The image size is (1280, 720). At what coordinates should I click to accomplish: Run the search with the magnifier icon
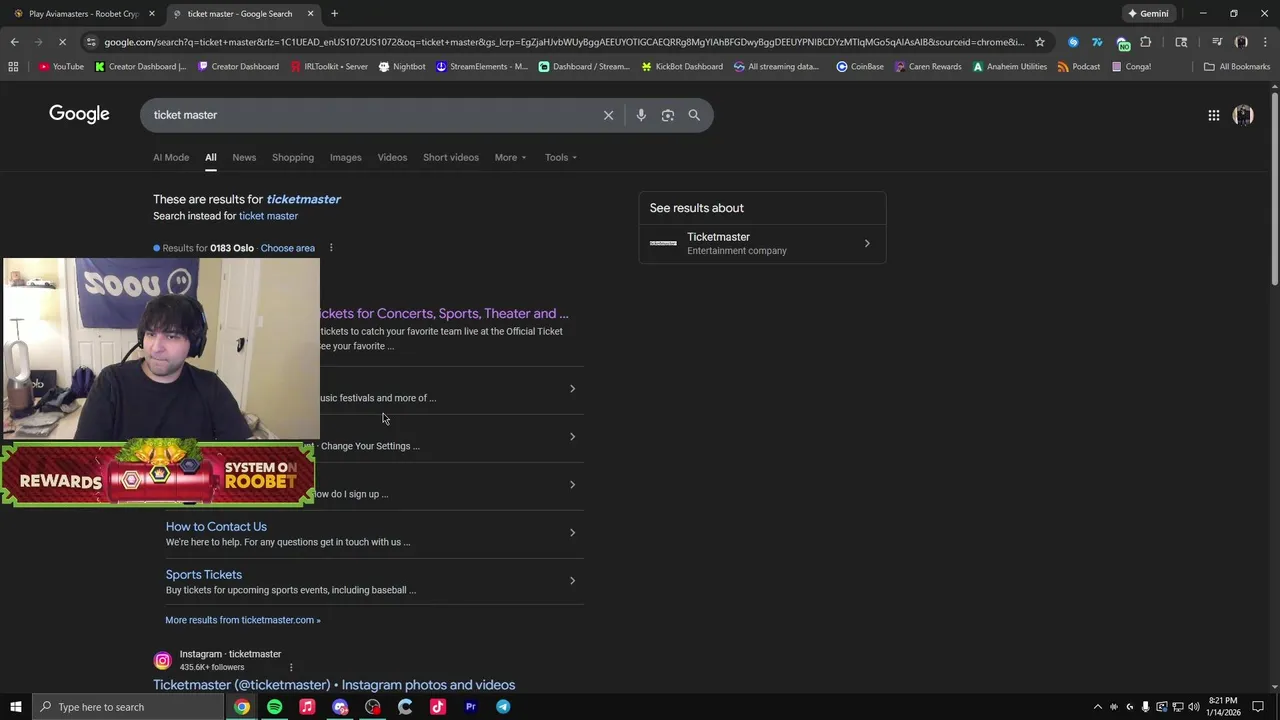point(694,115)
